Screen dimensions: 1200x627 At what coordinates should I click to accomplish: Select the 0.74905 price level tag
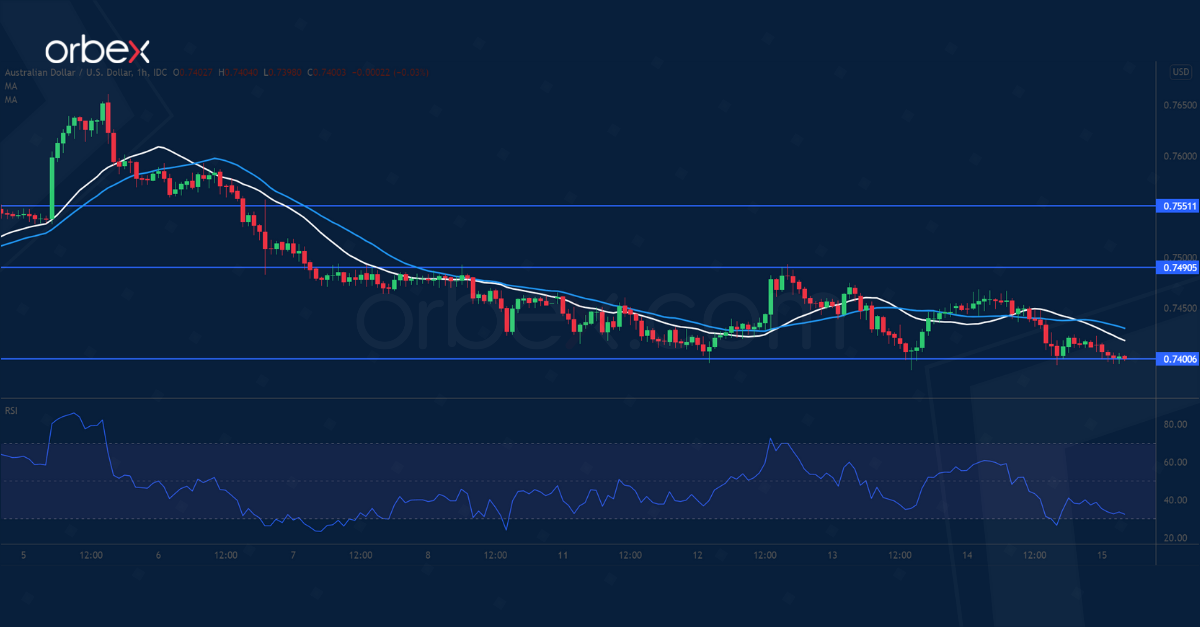[x=1177, y=267]
